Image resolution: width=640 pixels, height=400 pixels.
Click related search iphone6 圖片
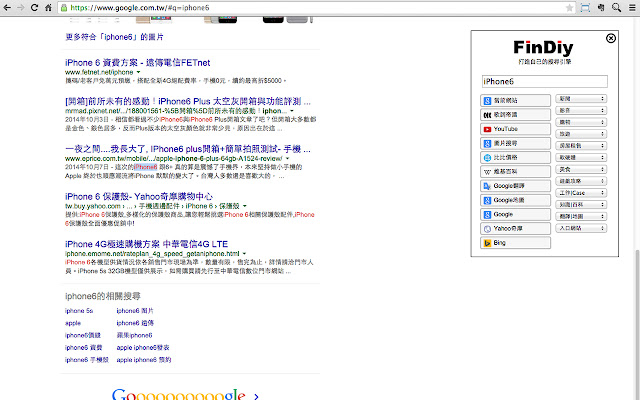pos(135,311)
